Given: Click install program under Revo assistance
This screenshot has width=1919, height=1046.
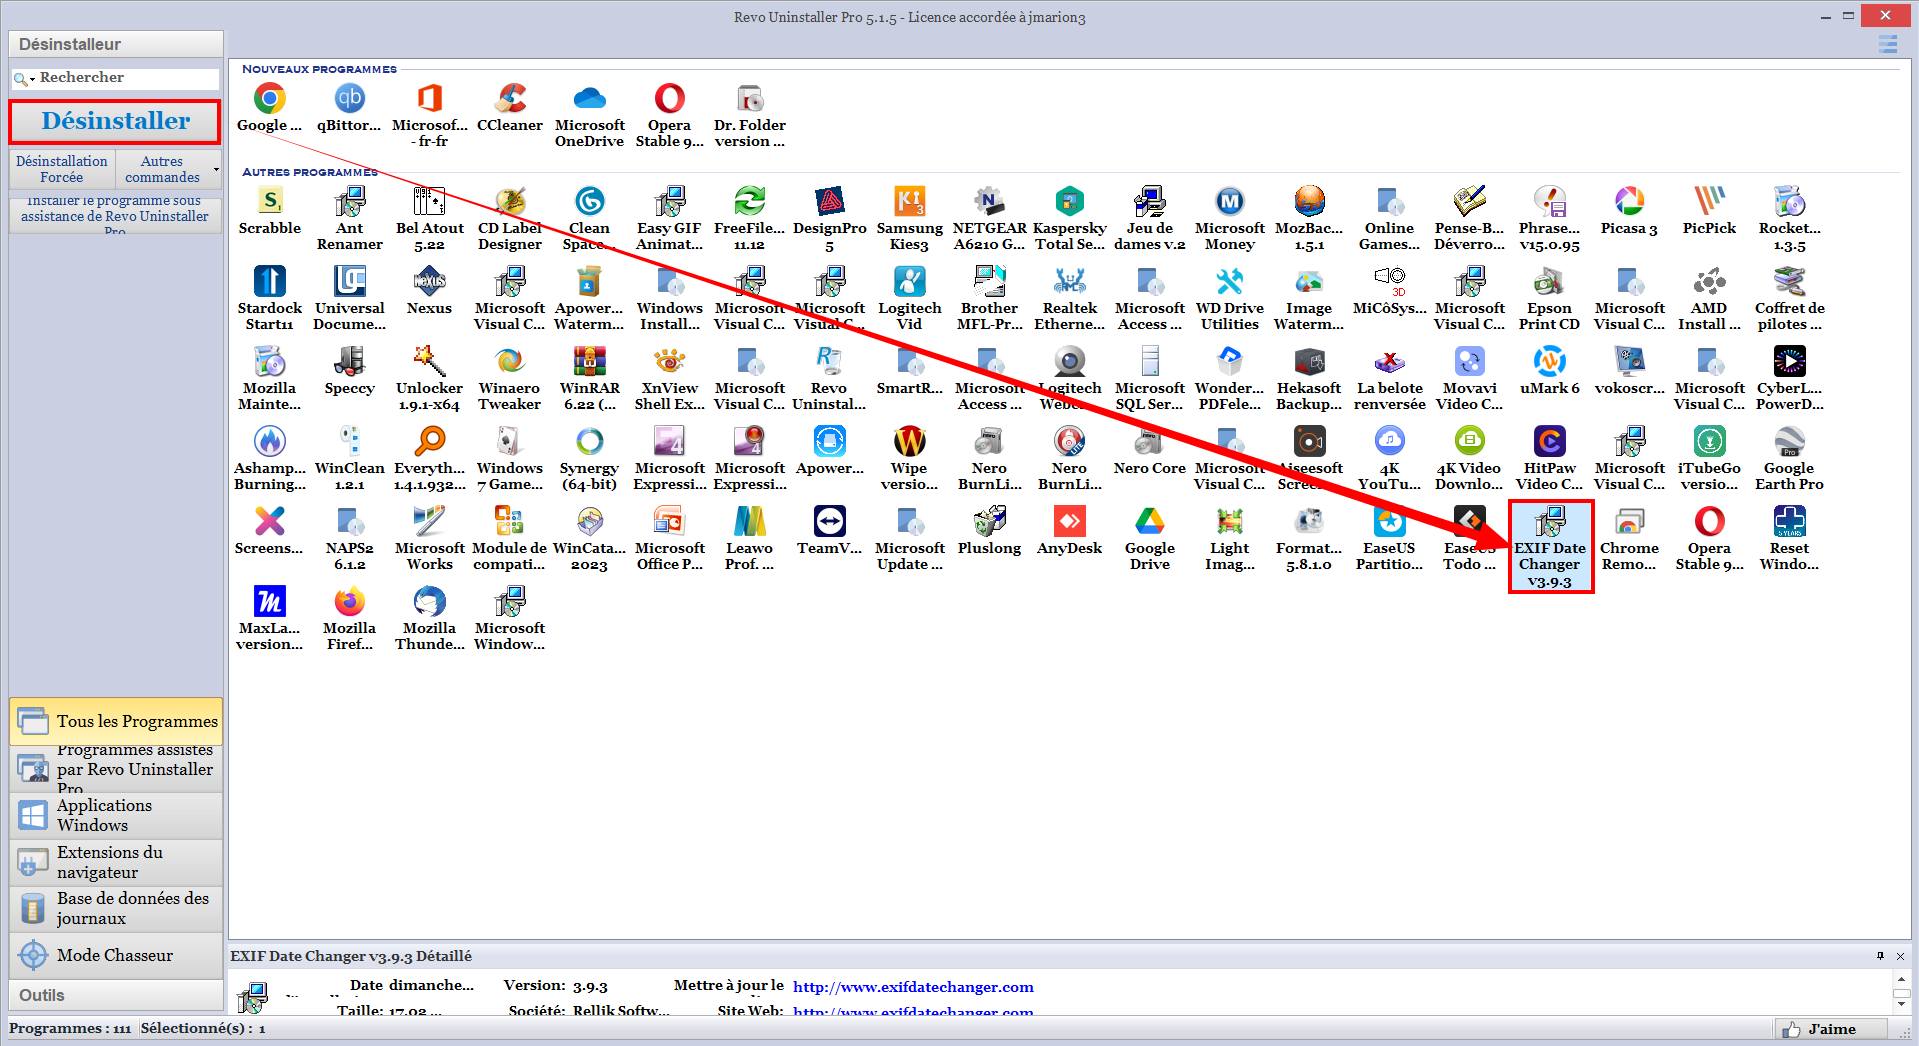Looking at the screenshot, I should (115, 214).
